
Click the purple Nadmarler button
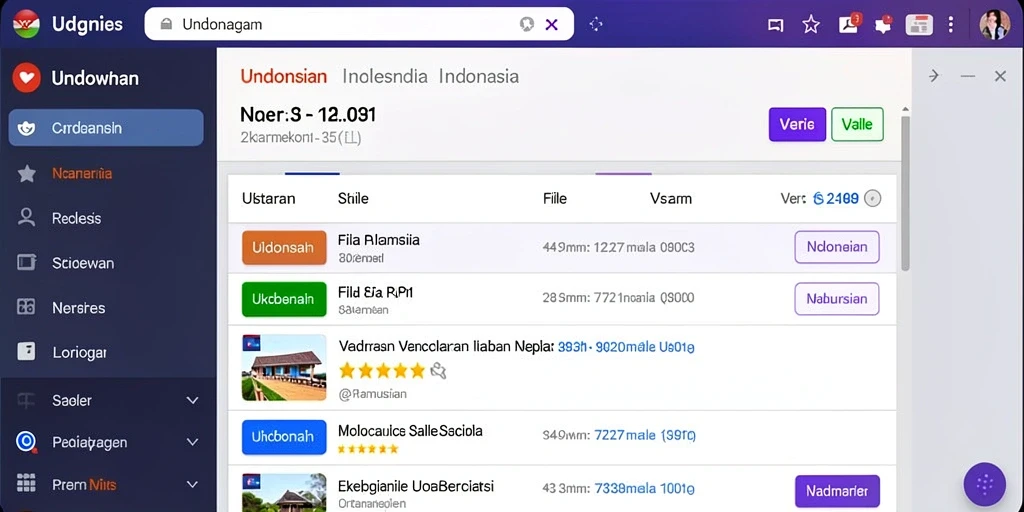[837, 491]
